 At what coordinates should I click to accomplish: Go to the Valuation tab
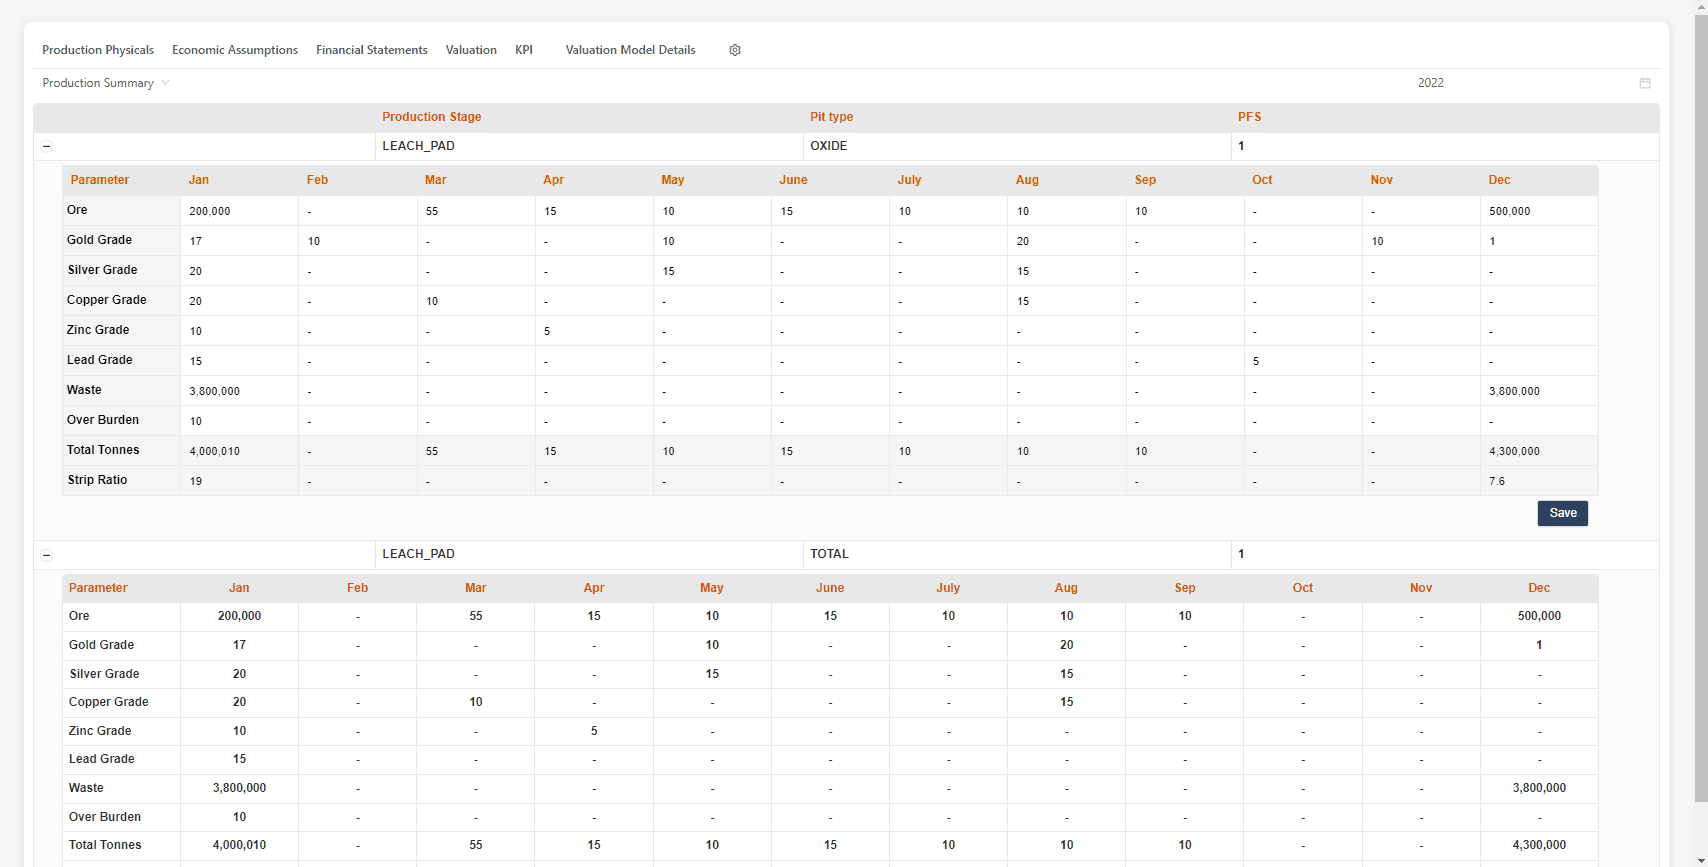tap(471, 50)
